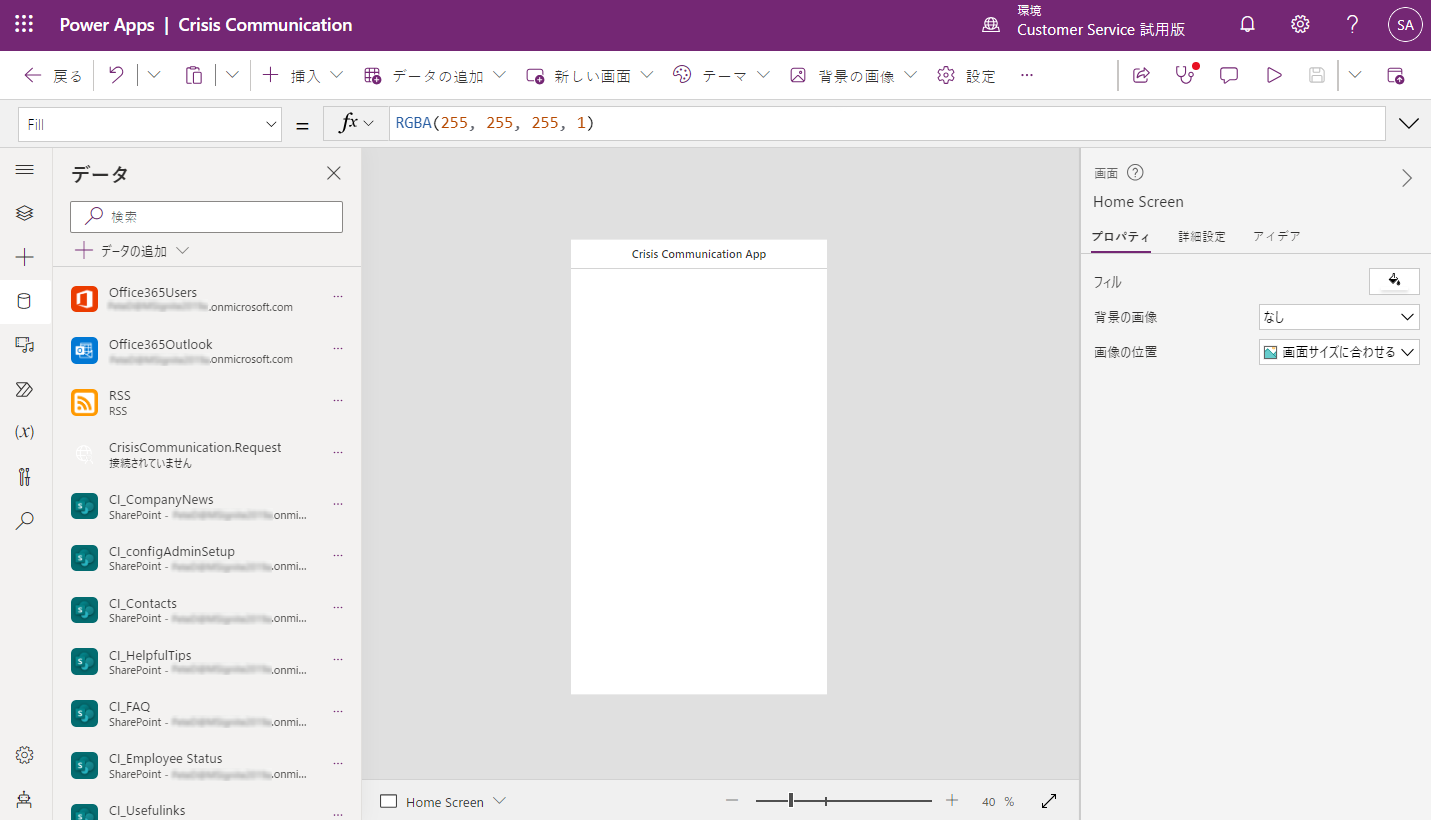Open the Tree view layers icon

[x=25, y=213]
